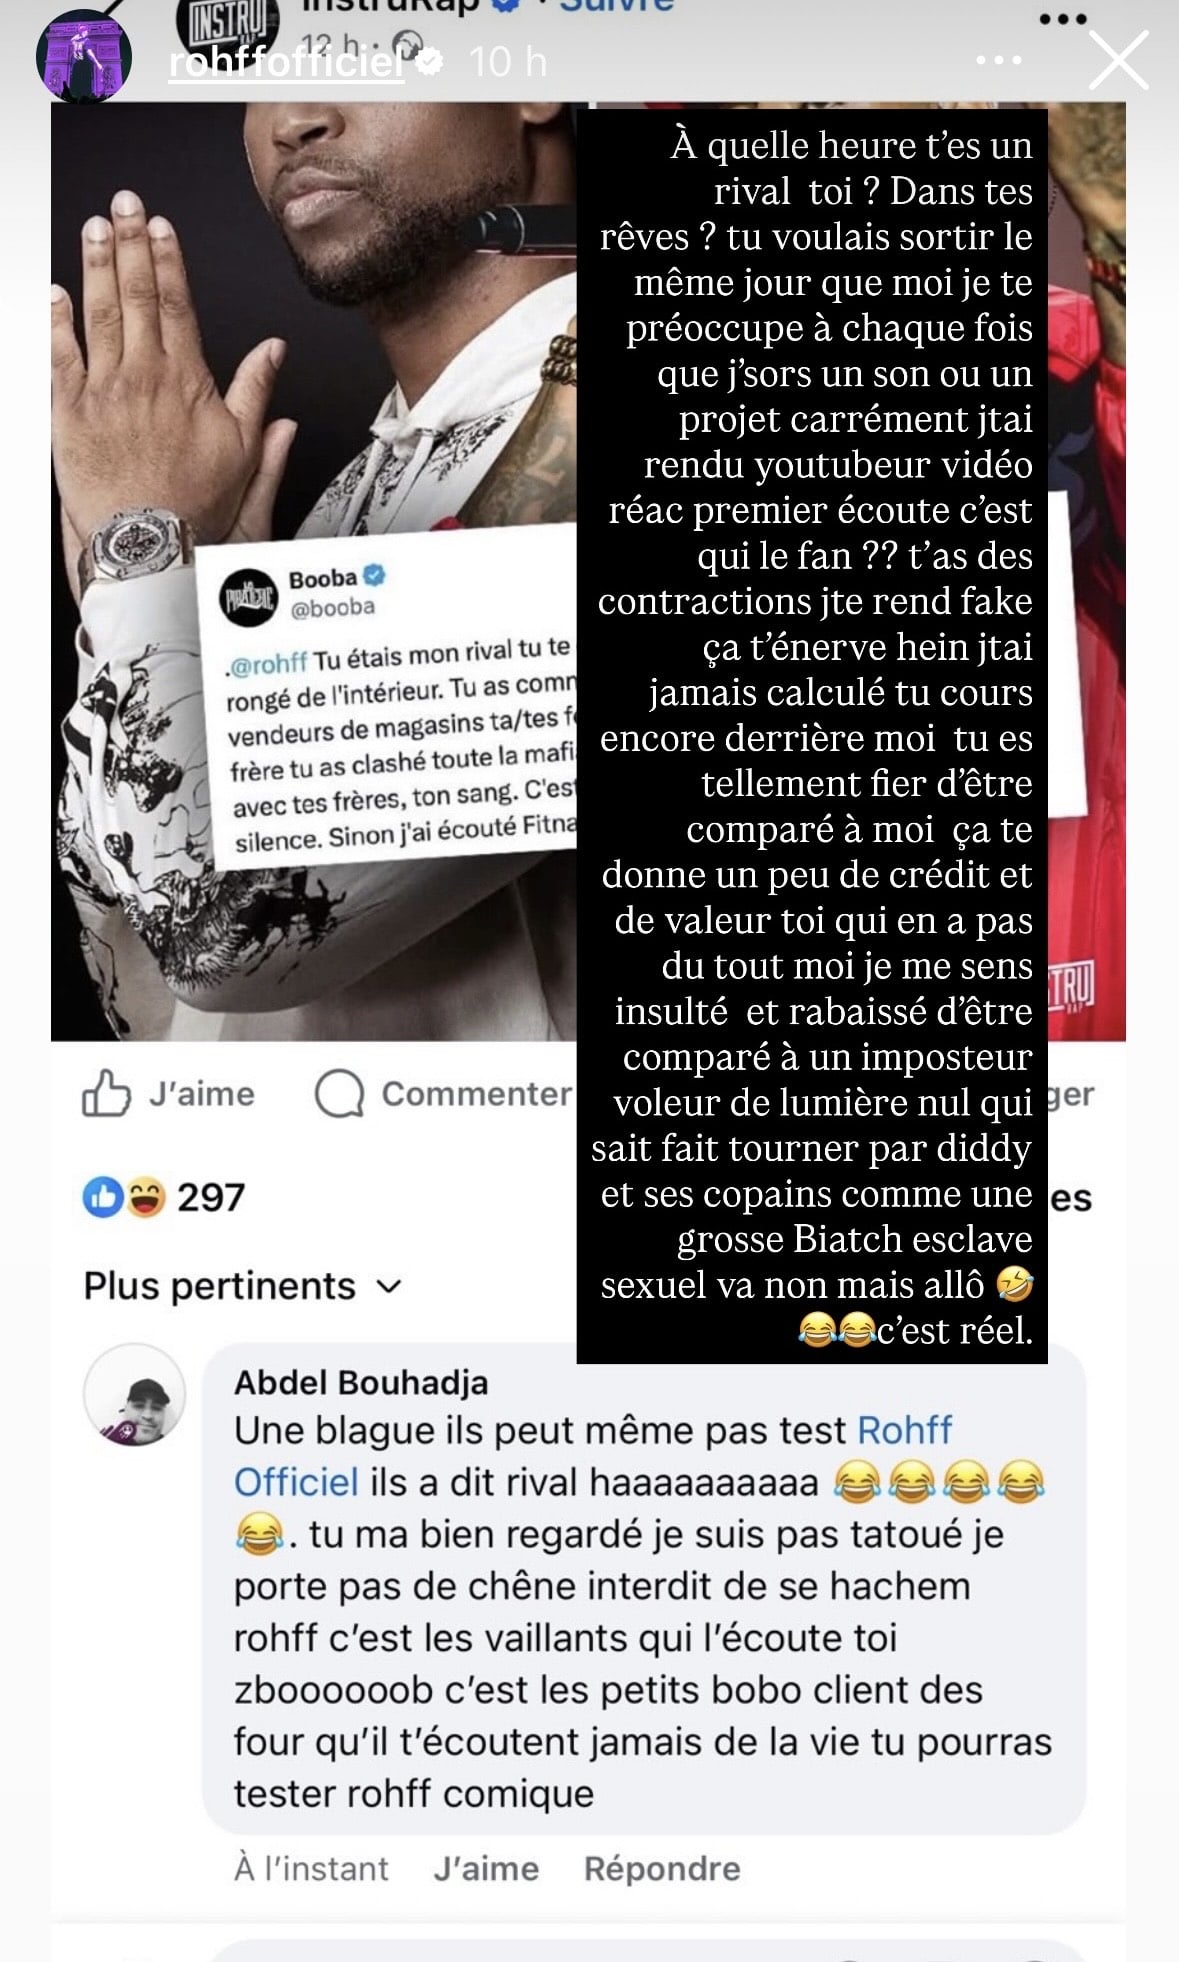Screen dimensions: 1179x1962
Task: Open Abdel Bouhadja's profile picture
Action: pos(134,1395)
